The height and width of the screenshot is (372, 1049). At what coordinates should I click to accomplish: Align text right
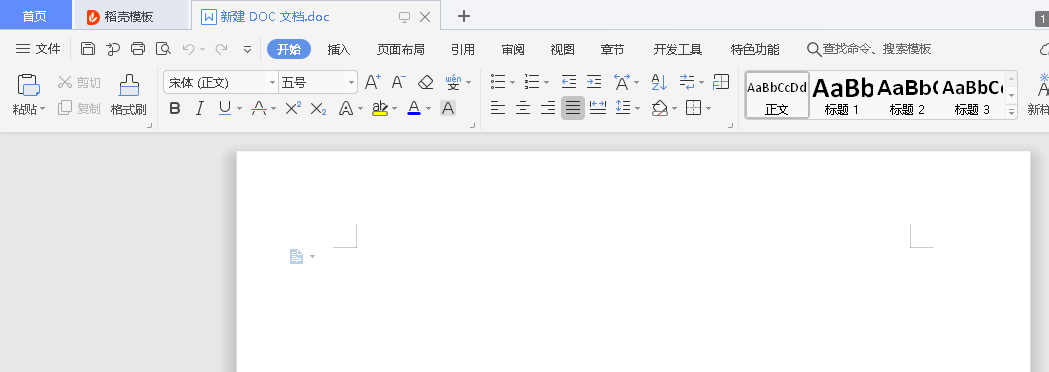click(548, 108)
